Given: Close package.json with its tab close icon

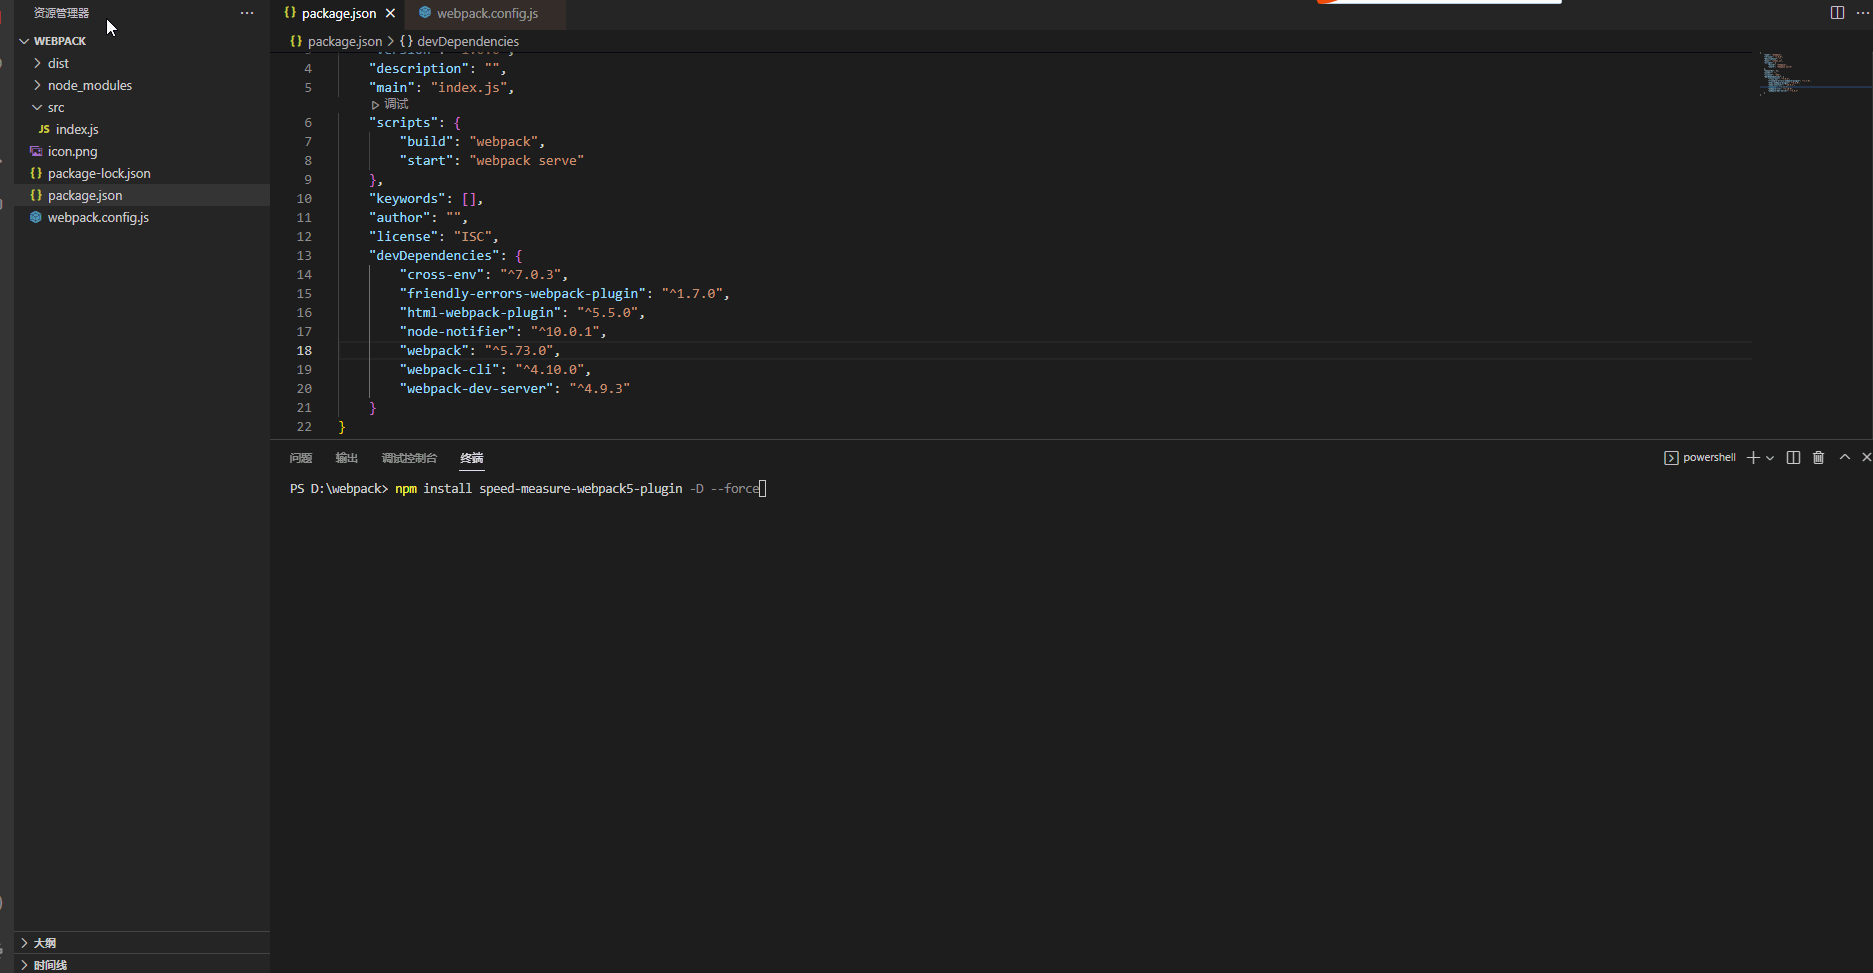Looking at the screenshot, I should (390, 13).
